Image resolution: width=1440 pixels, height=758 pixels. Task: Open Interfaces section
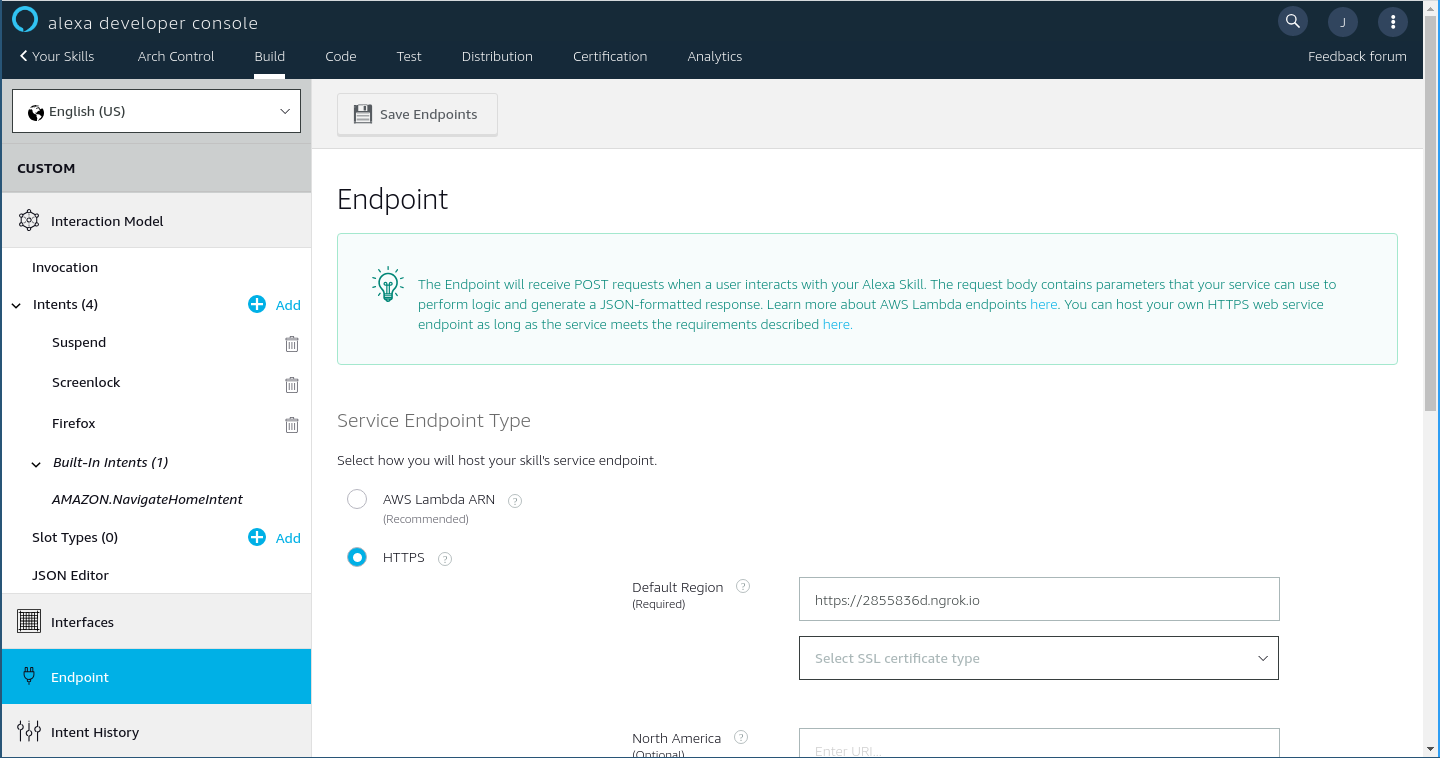tap(155, 621)
